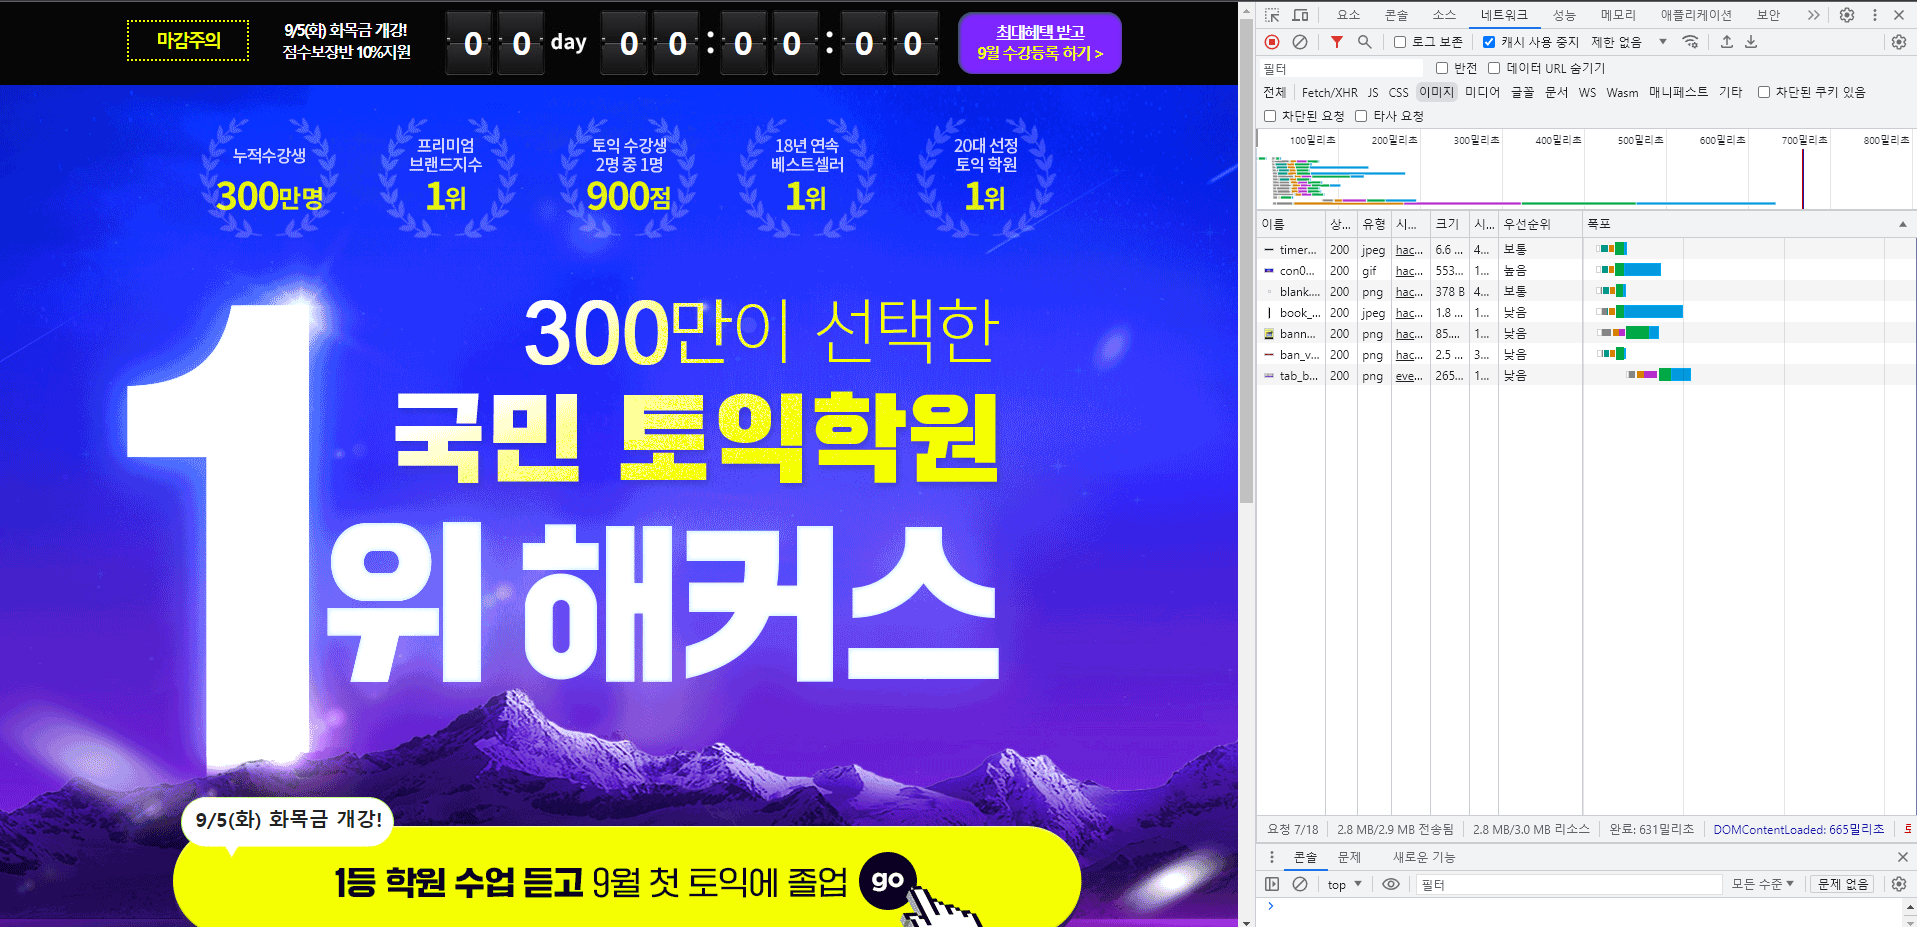Sort by 우선순위 column header
Screen dimensions: 1917x927
pos(1540,224)
